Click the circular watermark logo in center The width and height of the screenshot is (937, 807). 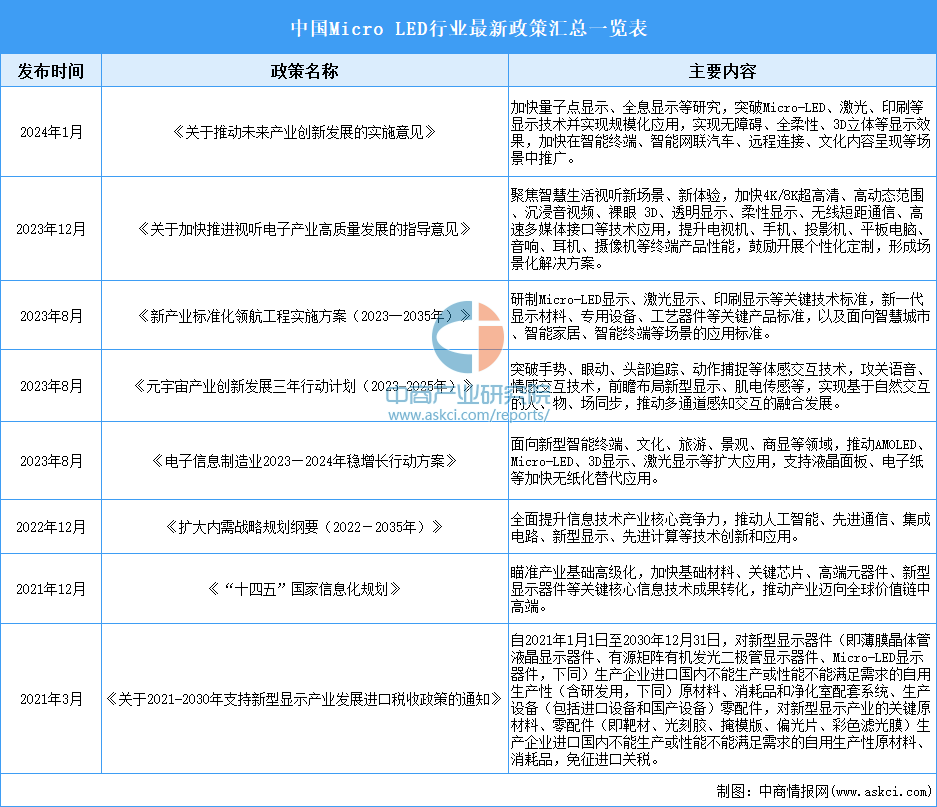point(468,337)
